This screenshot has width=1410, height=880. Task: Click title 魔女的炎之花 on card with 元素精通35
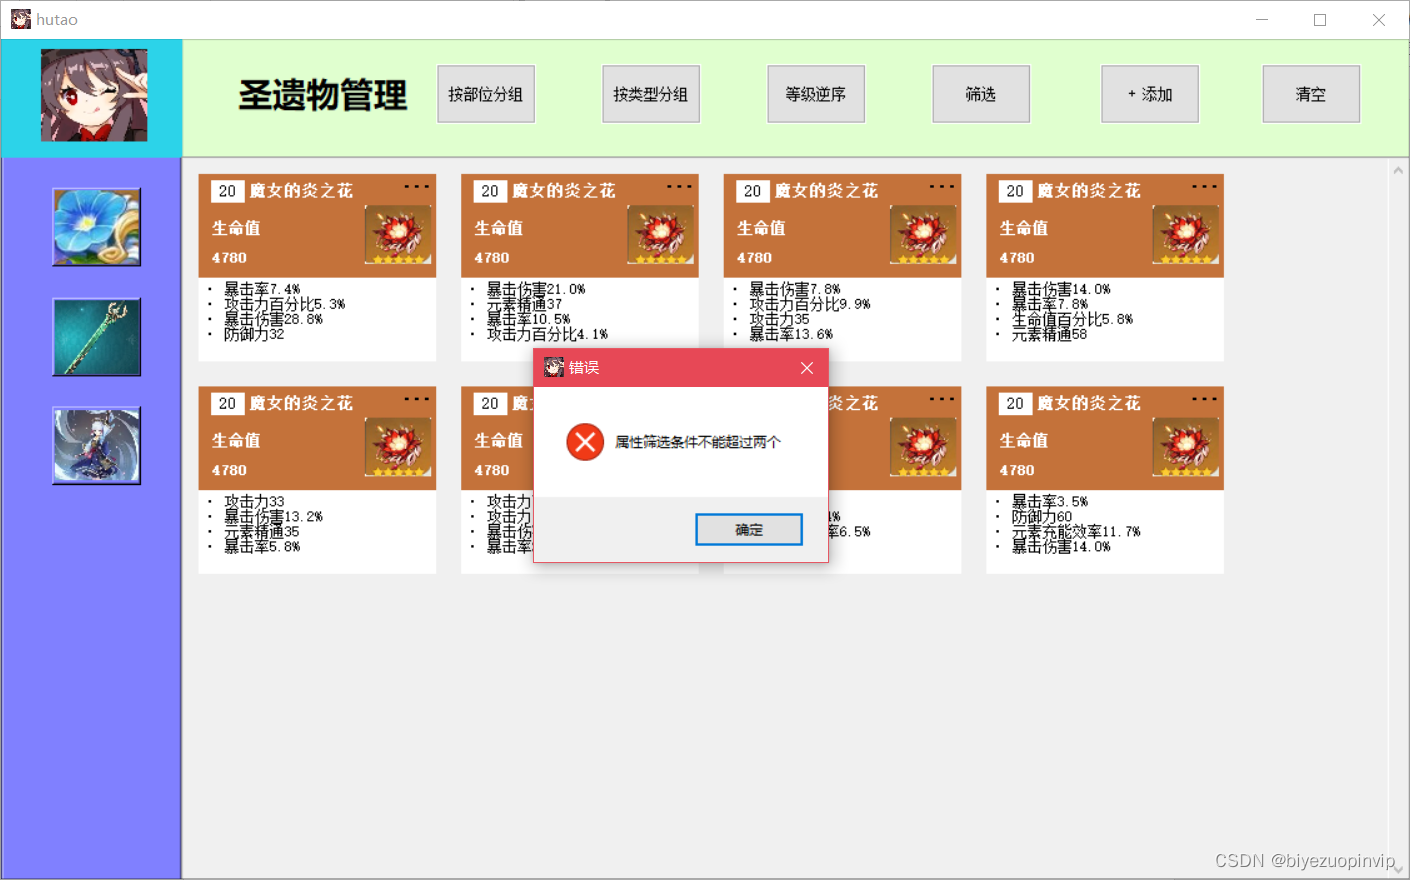pos(301,403)
